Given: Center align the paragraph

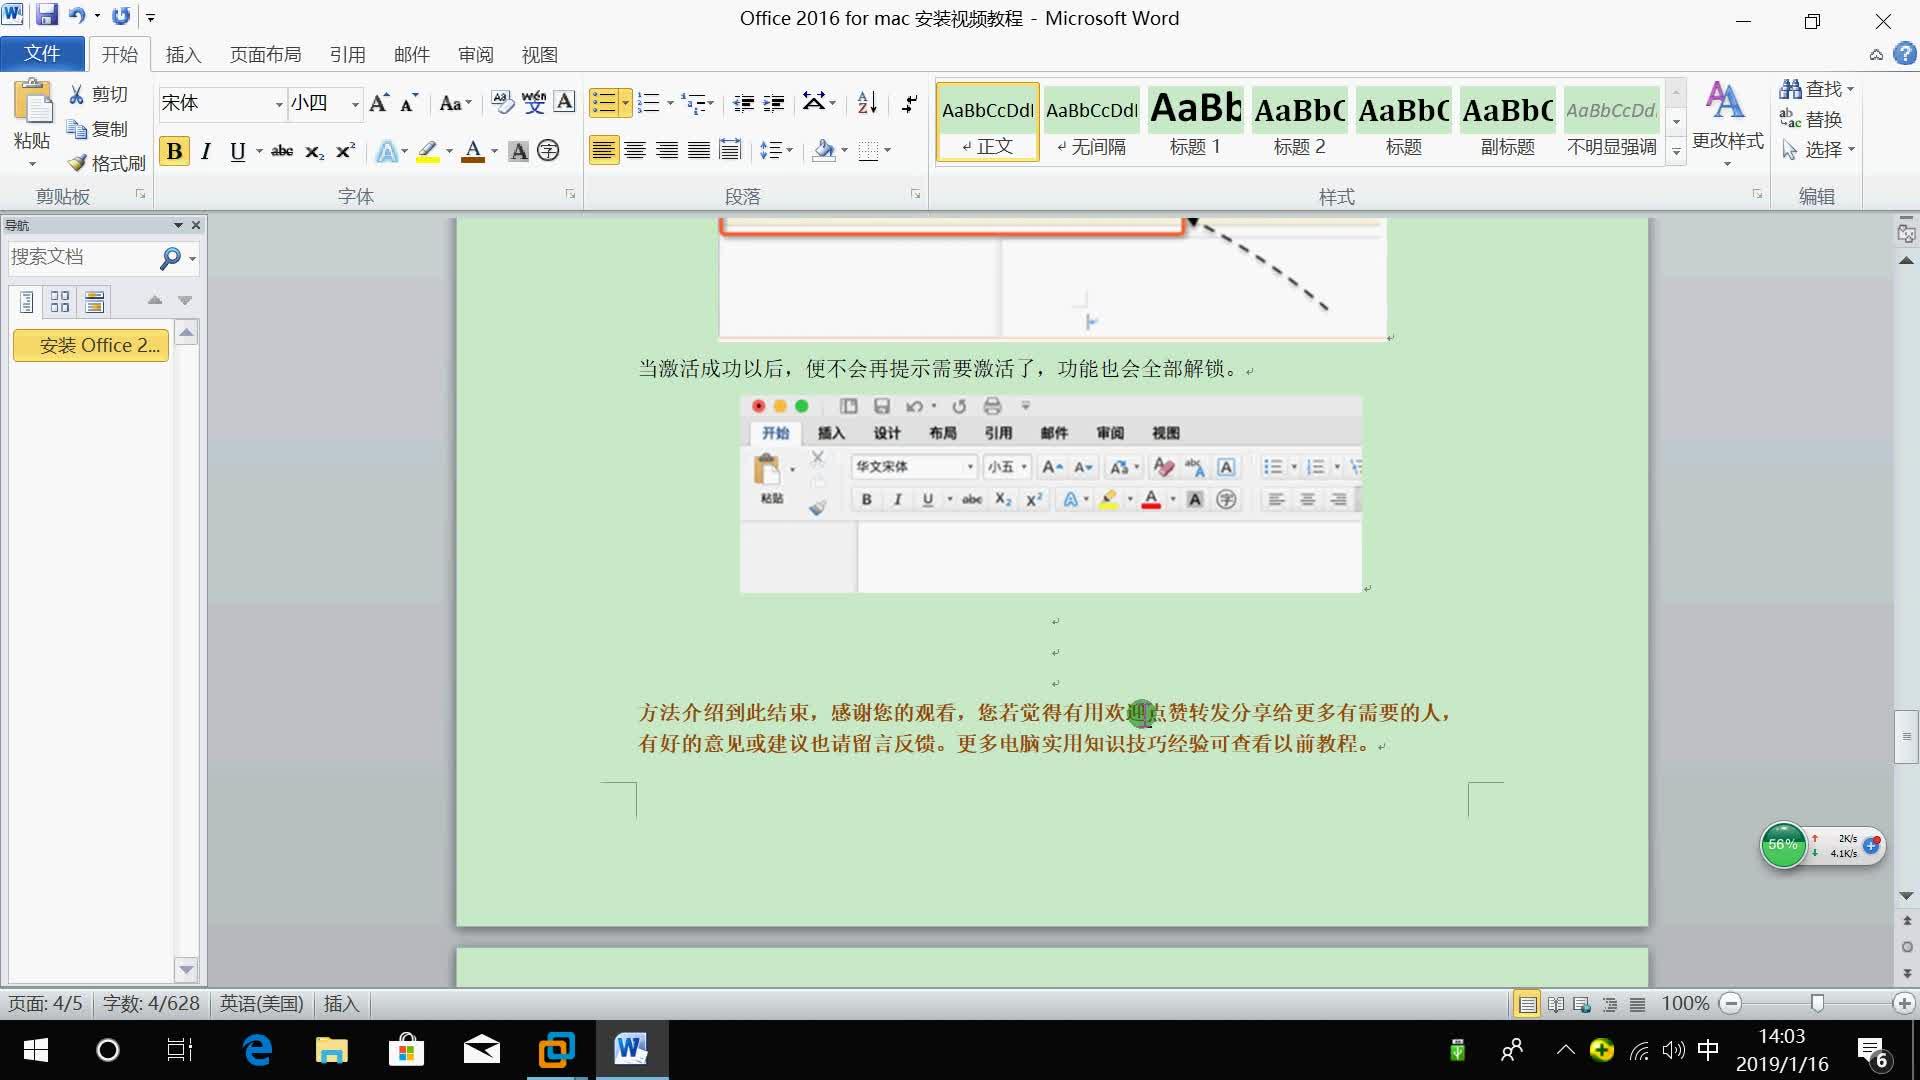Looking at the screenshot, I should click(x=635, y=151).
